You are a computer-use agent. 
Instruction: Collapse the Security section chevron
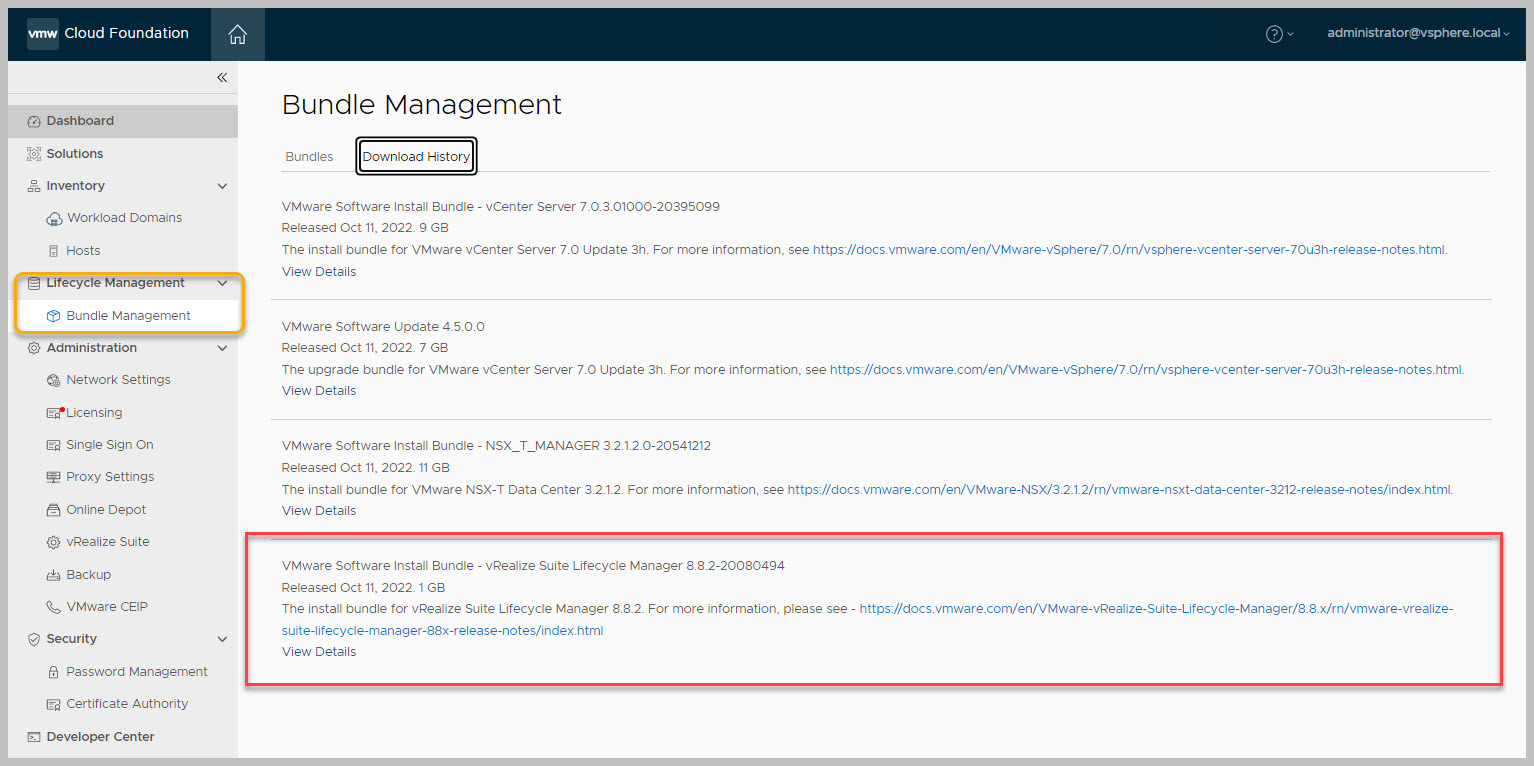pyautogui.click(x=222, y=639)
